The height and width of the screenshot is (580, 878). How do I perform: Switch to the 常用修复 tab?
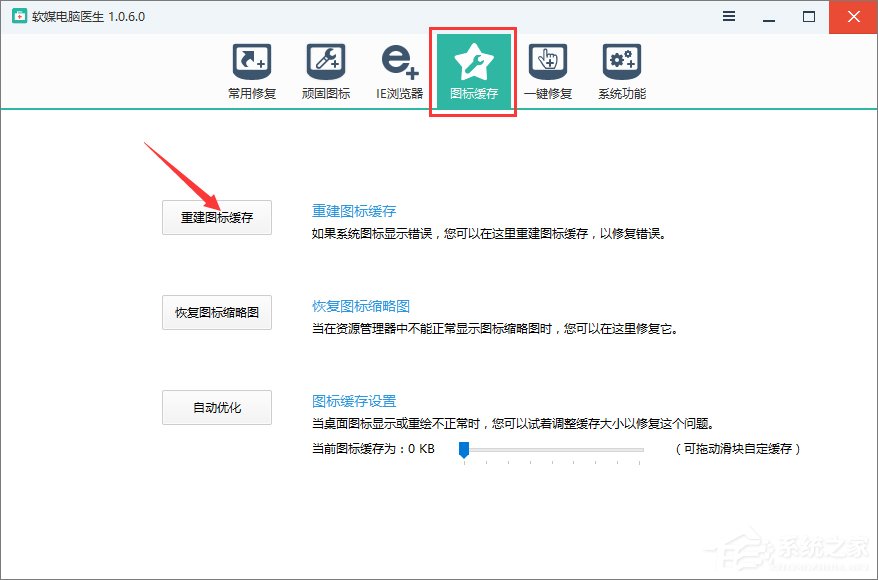[x=251, y=70]
